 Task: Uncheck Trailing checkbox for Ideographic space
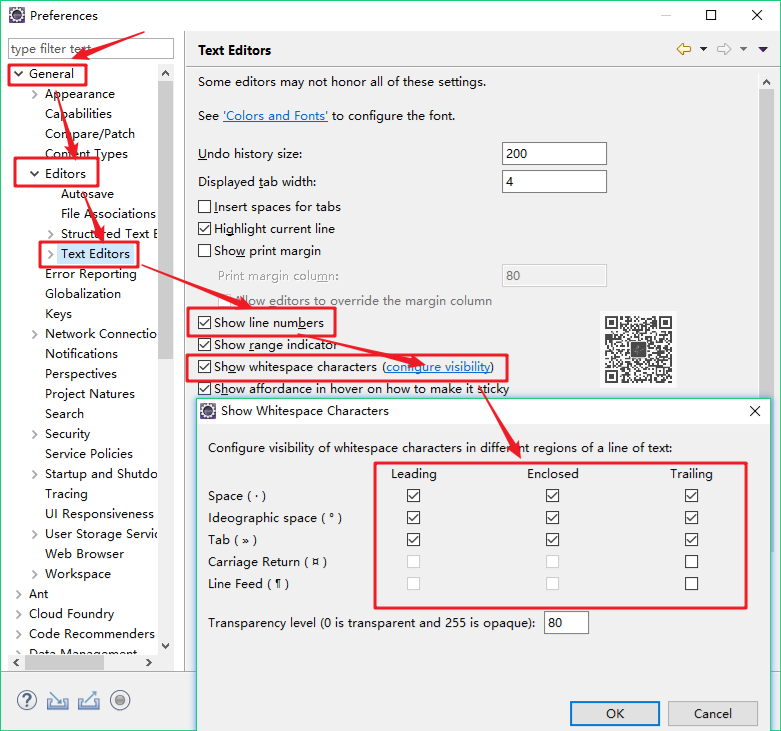691,517
